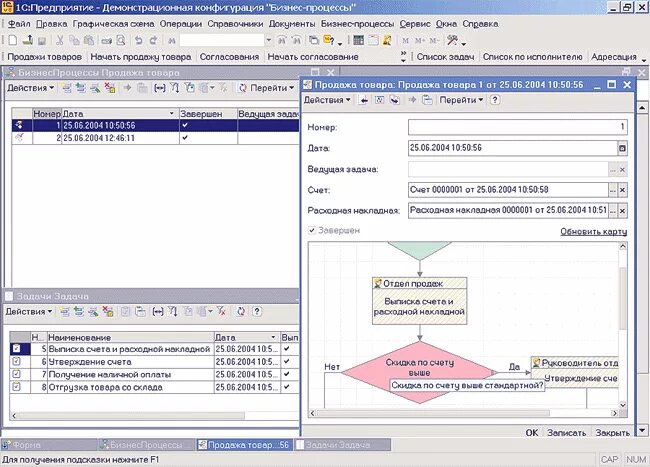Open Действия dropdown in Бизнес-процессы window
This screenshot has width=650, height=467.
pyautogui.click(x=31, y=88)
